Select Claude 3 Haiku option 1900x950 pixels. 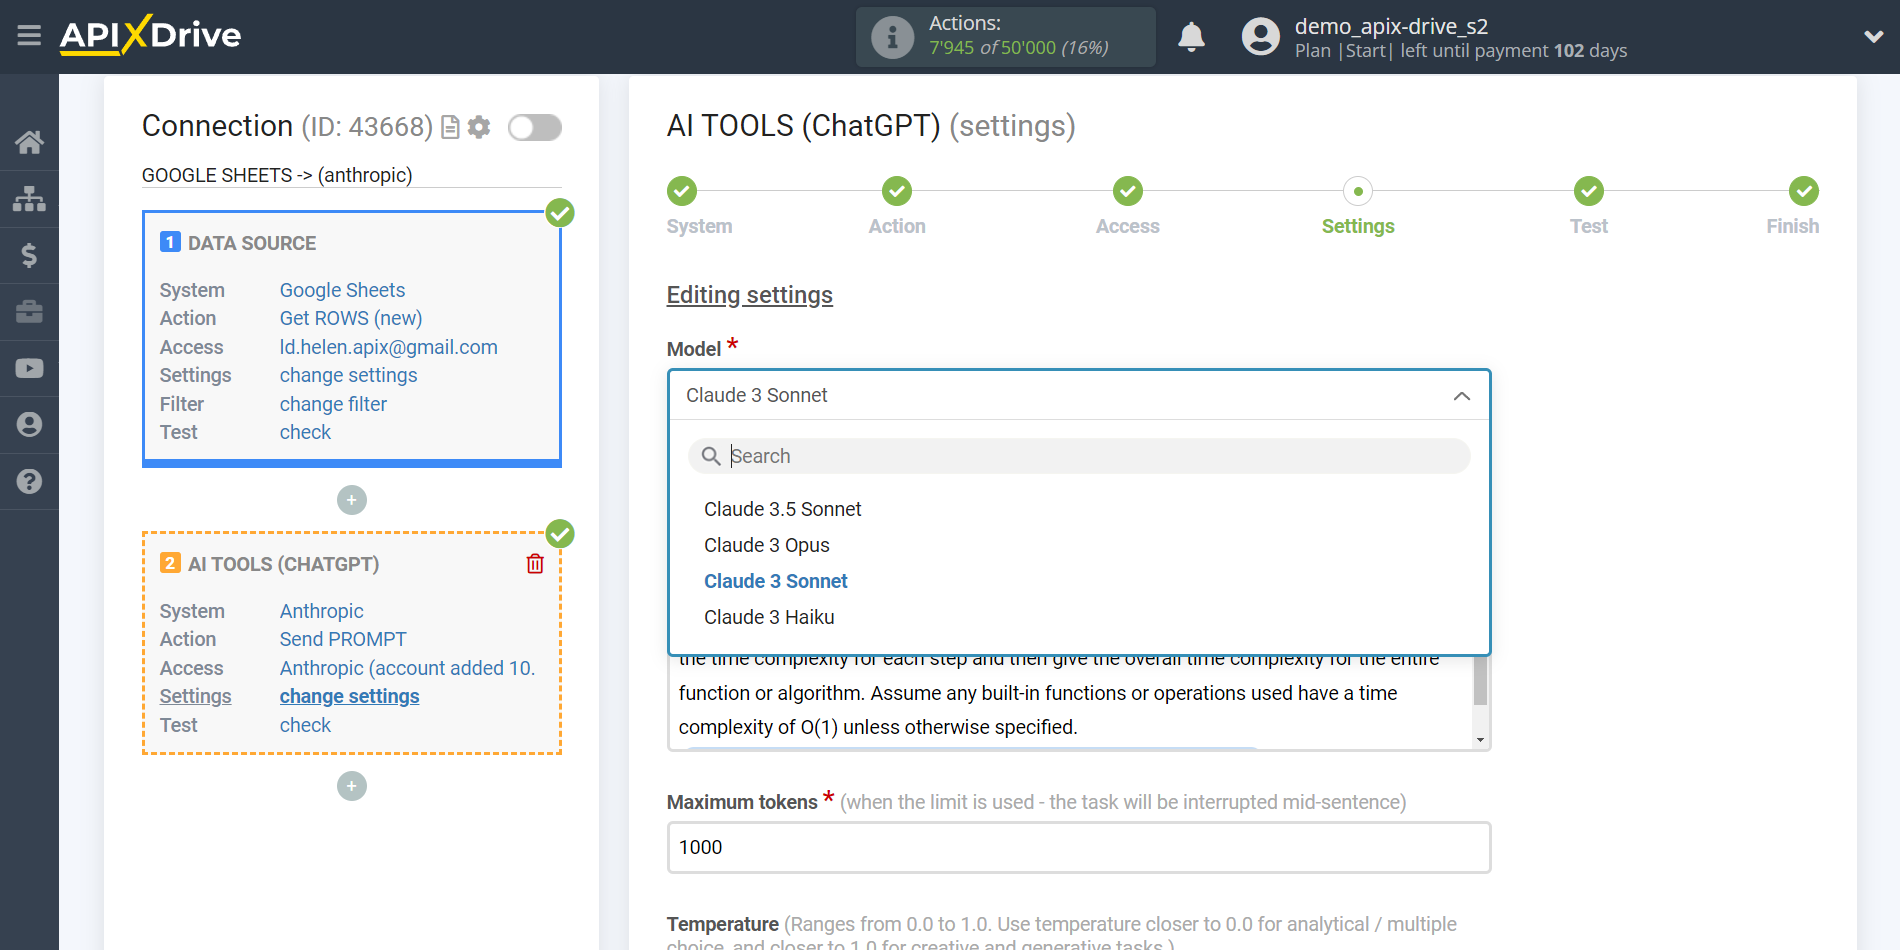pyautogui.click(x=769, y=617)
